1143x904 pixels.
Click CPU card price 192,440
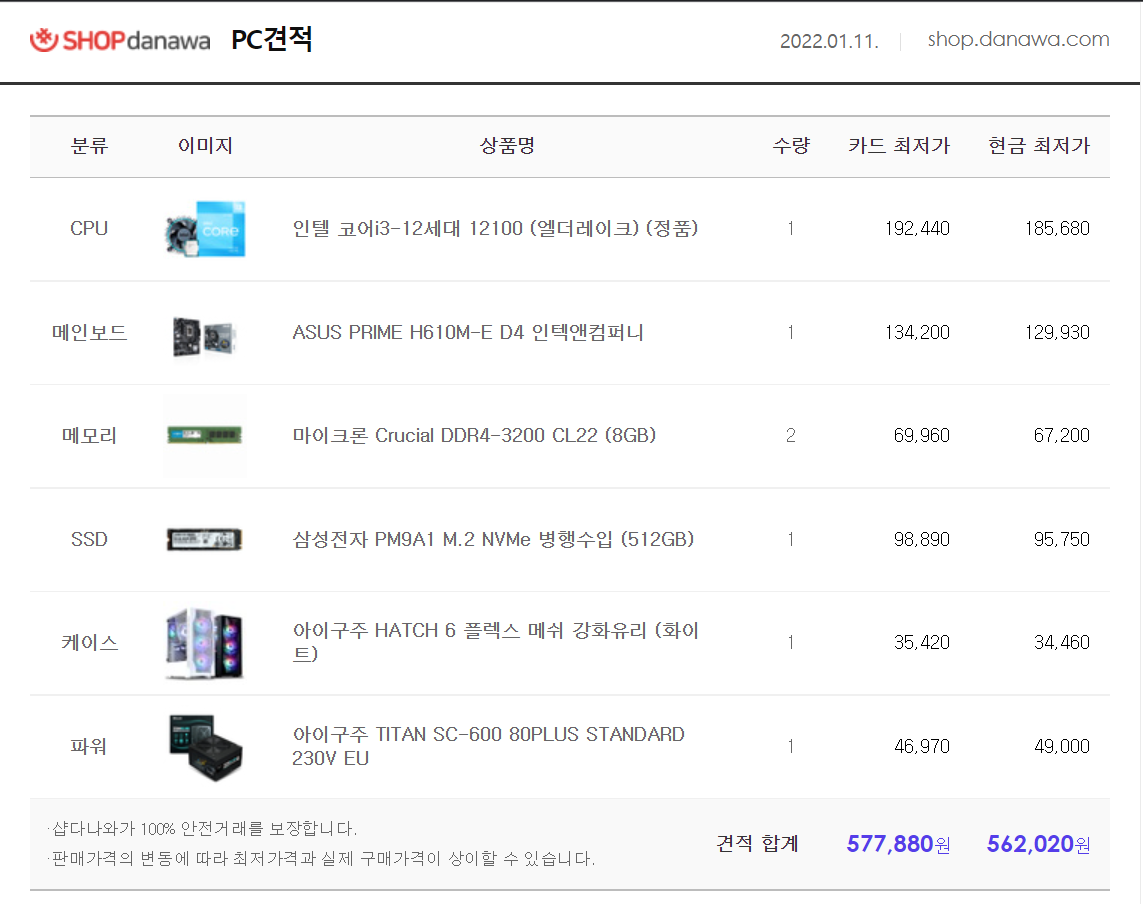coord(917,229)
